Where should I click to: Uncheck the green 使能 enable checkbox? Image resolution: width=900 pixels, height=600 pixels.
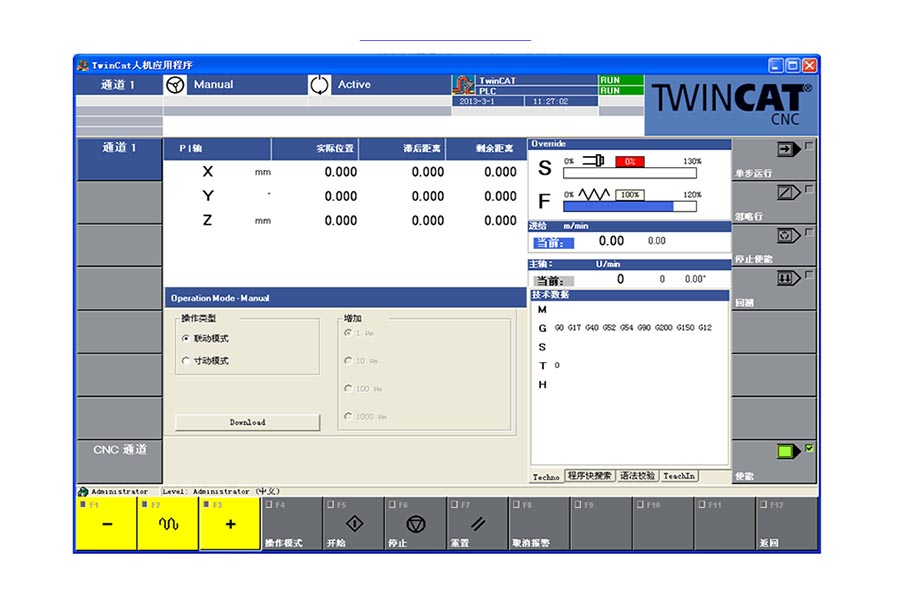809,448
